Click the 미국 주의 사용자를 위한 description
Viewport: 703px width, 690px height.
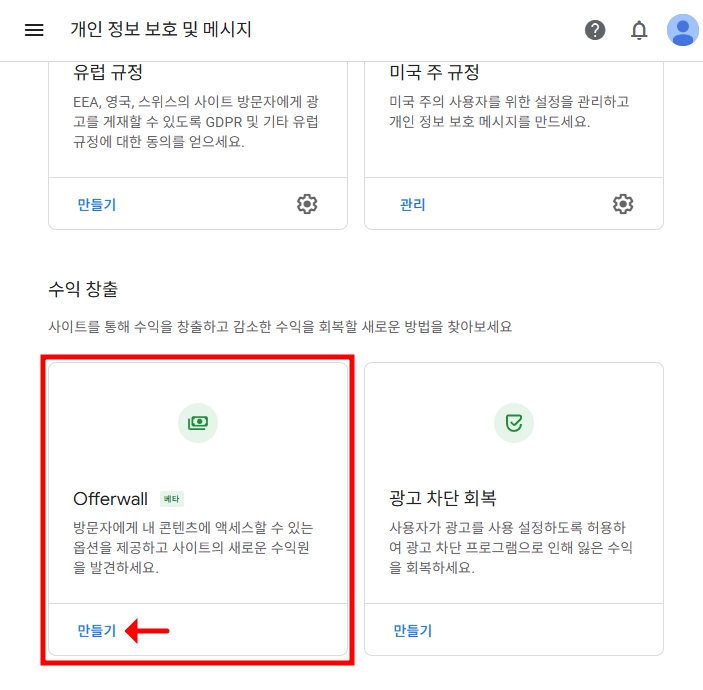tap(509, 112)
